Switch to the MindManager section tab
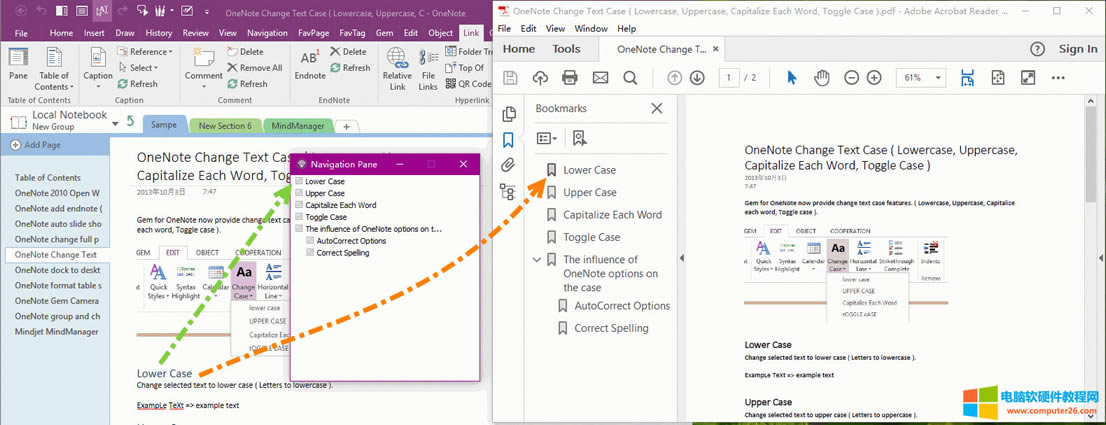This screenshot has width=1106, height=425. click(297, 126)
